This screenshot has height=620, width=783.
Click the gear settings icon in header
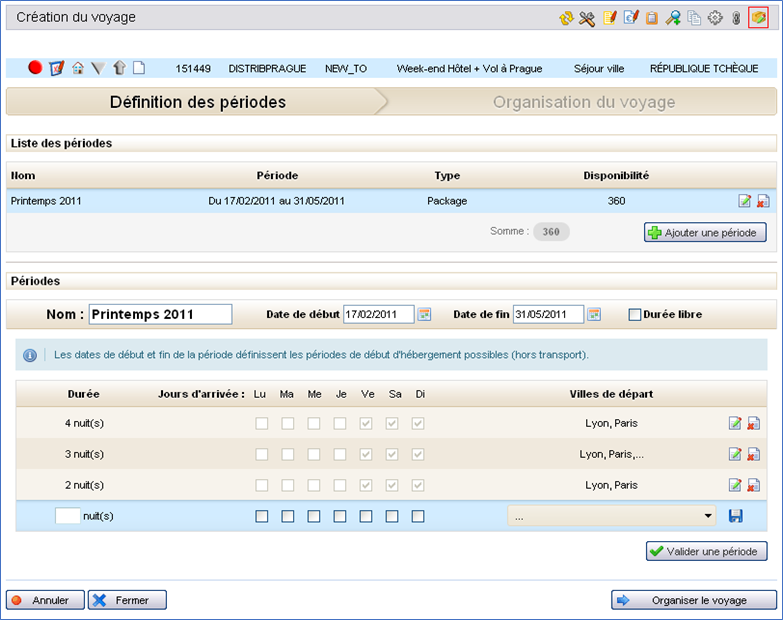click(715, 18)
